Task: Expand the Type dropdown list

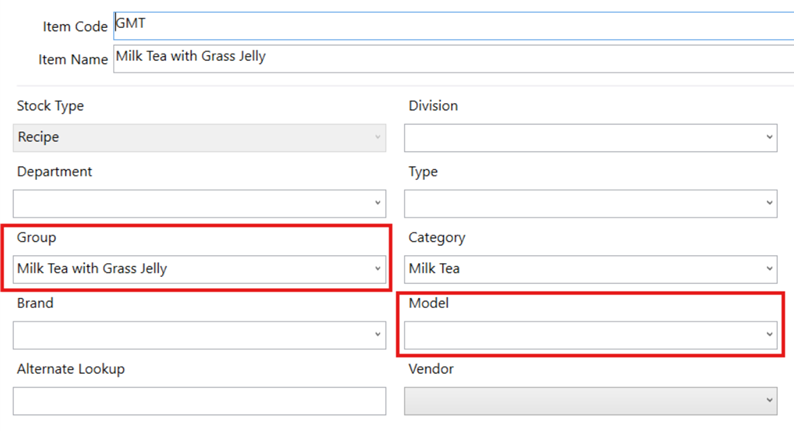Action: coord(590,203)
